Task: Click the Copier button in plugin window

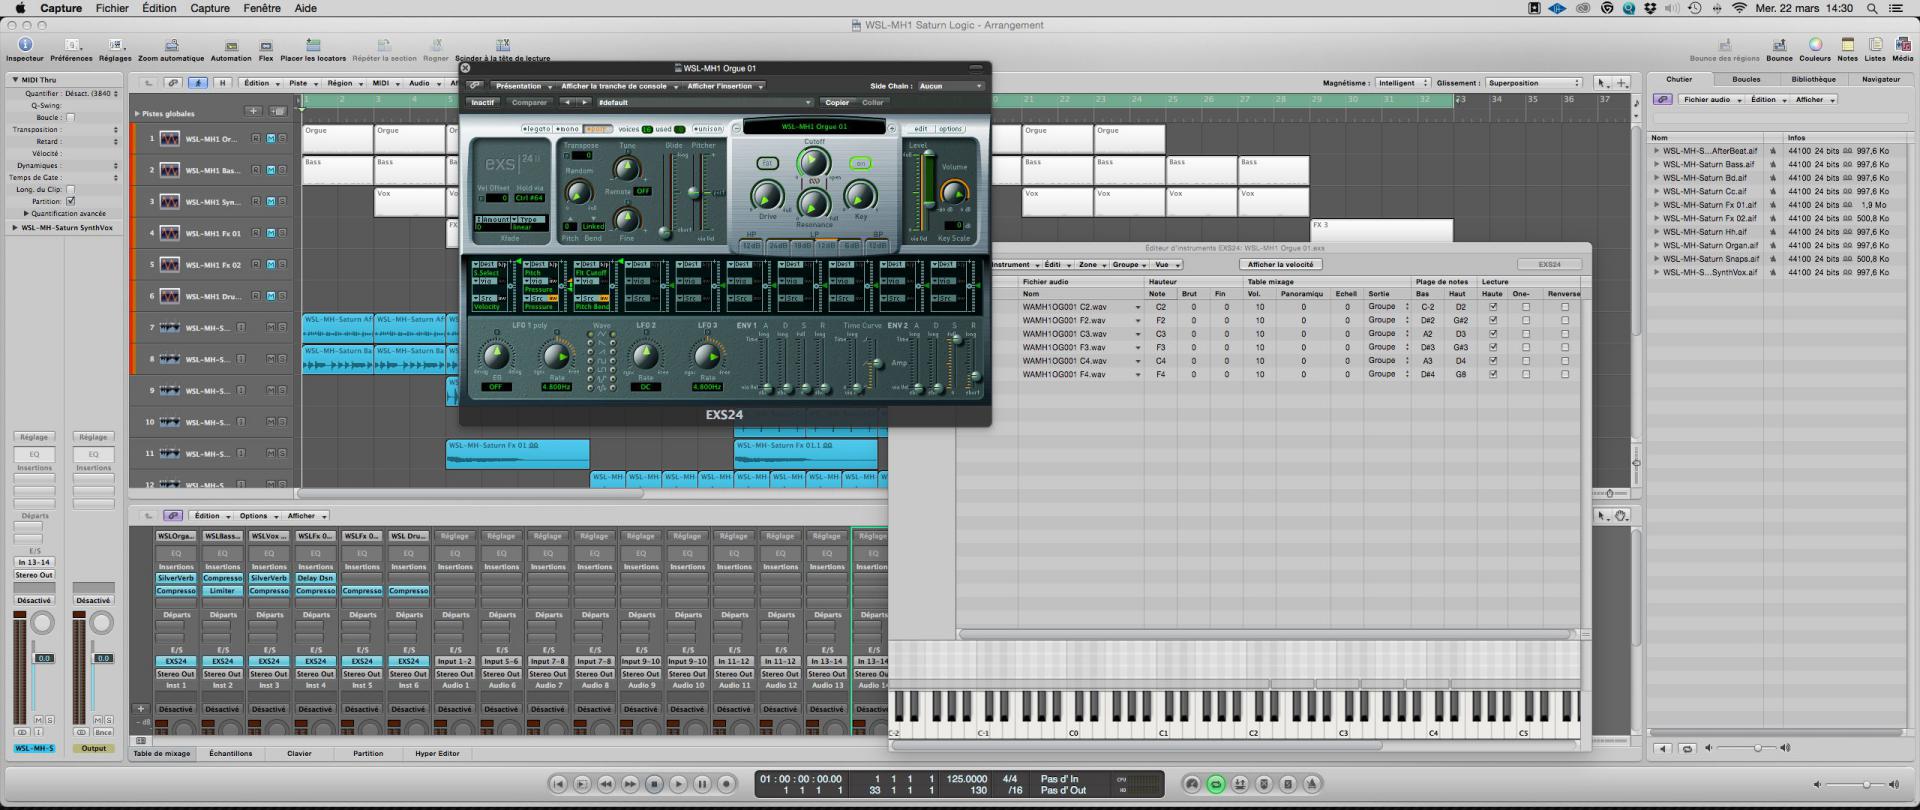Action: click(x=837, y=102)
